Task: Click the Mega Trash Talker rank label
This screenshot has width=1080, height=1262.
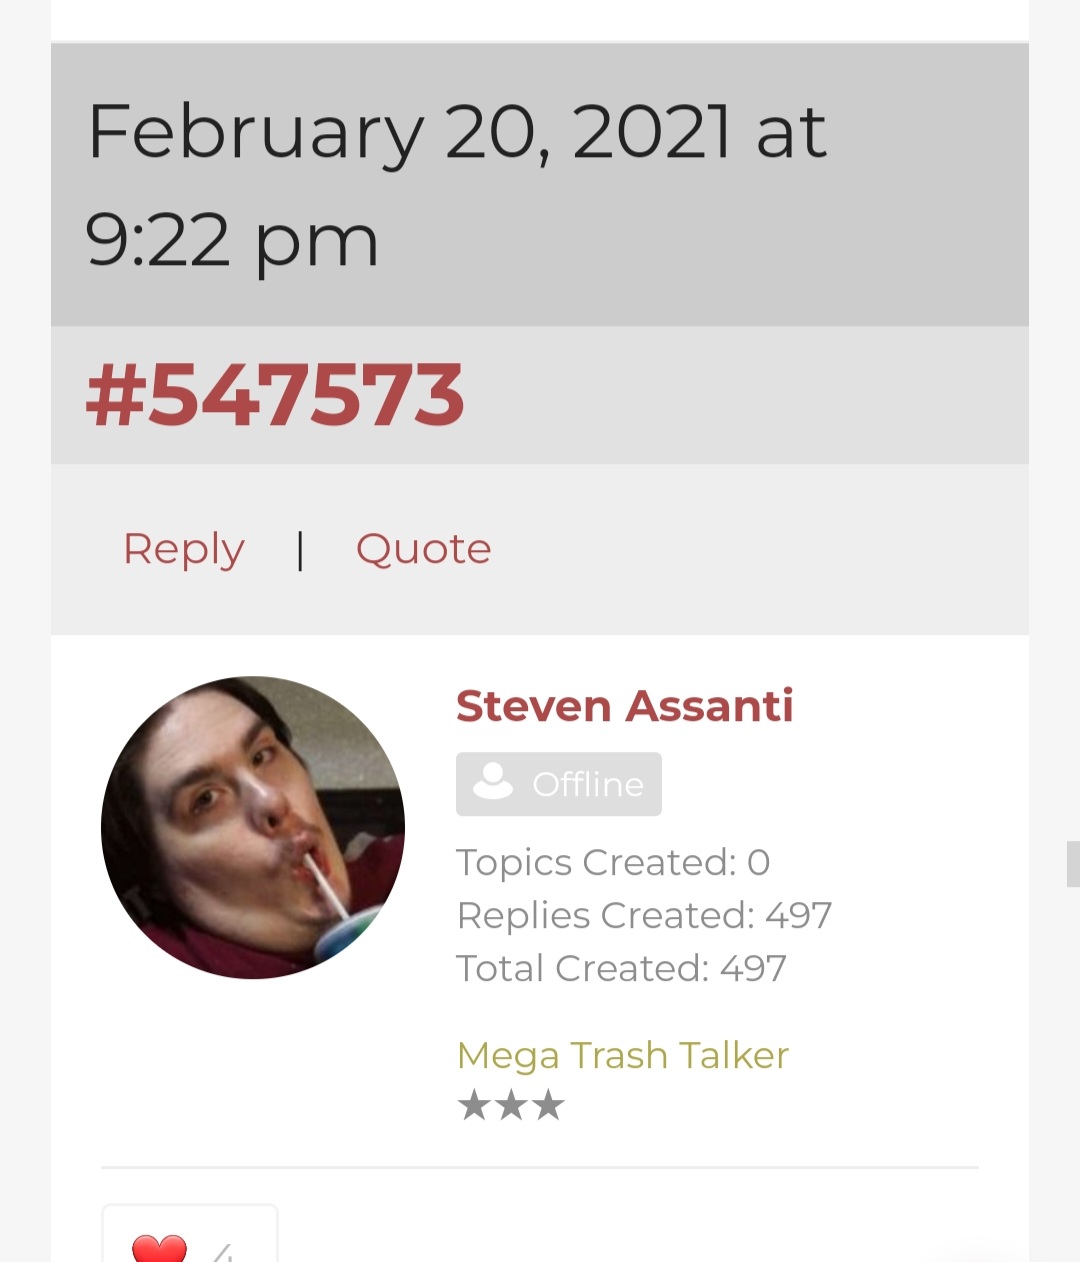Action: pos(623,1056)
